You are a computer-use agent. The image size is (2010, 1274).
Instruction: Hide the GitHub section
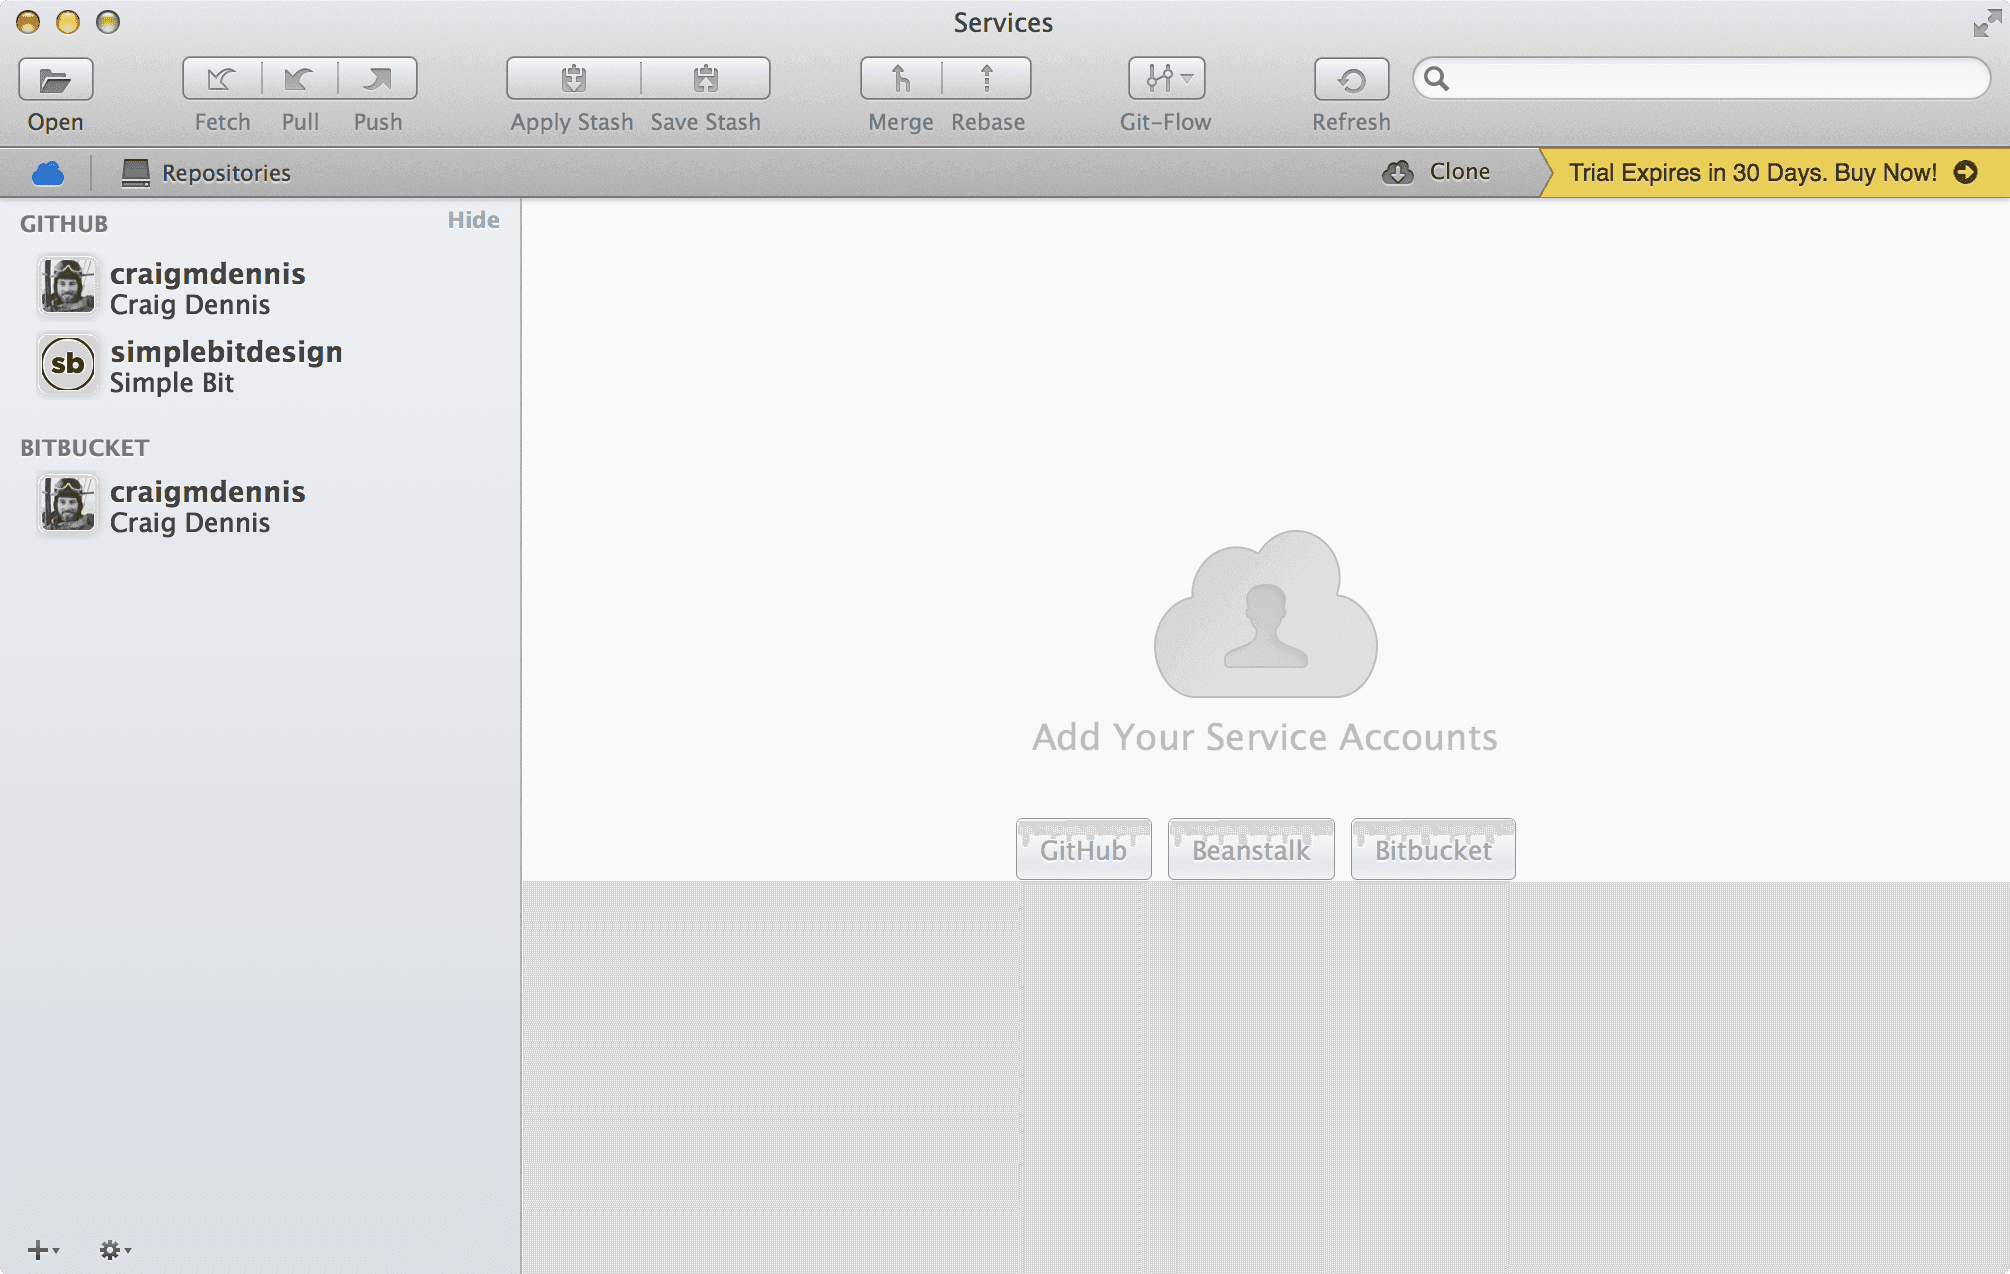click(x=473, y=220)
